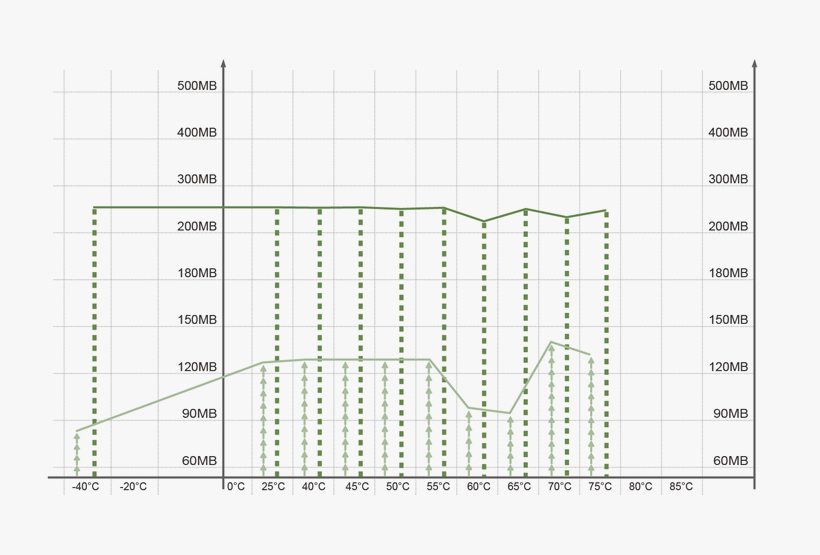The image size is (820, 555).
Task: Click the light arrow column at 25°C
Action: [x=264, y=420]
